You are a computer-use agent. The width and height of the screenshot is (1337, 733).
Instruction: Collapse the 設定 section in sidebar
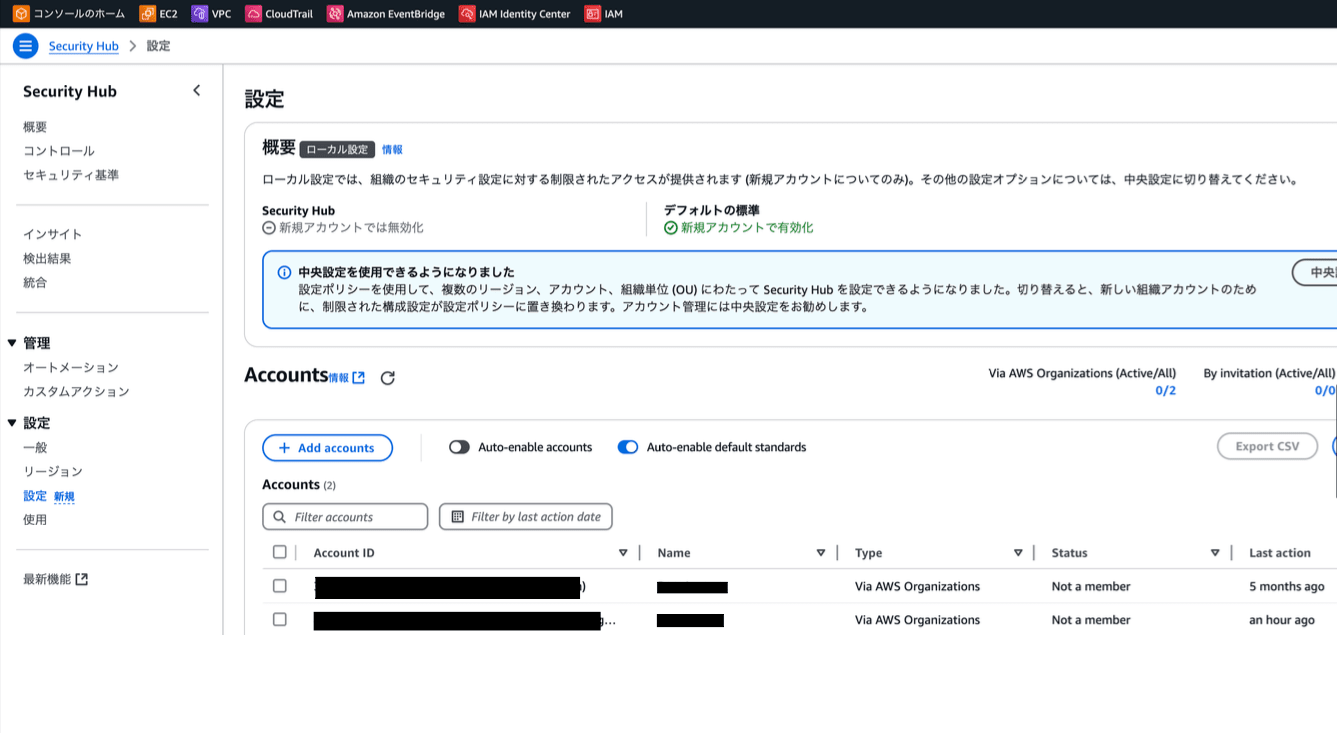pyautogui.click(x=12, y=423)
